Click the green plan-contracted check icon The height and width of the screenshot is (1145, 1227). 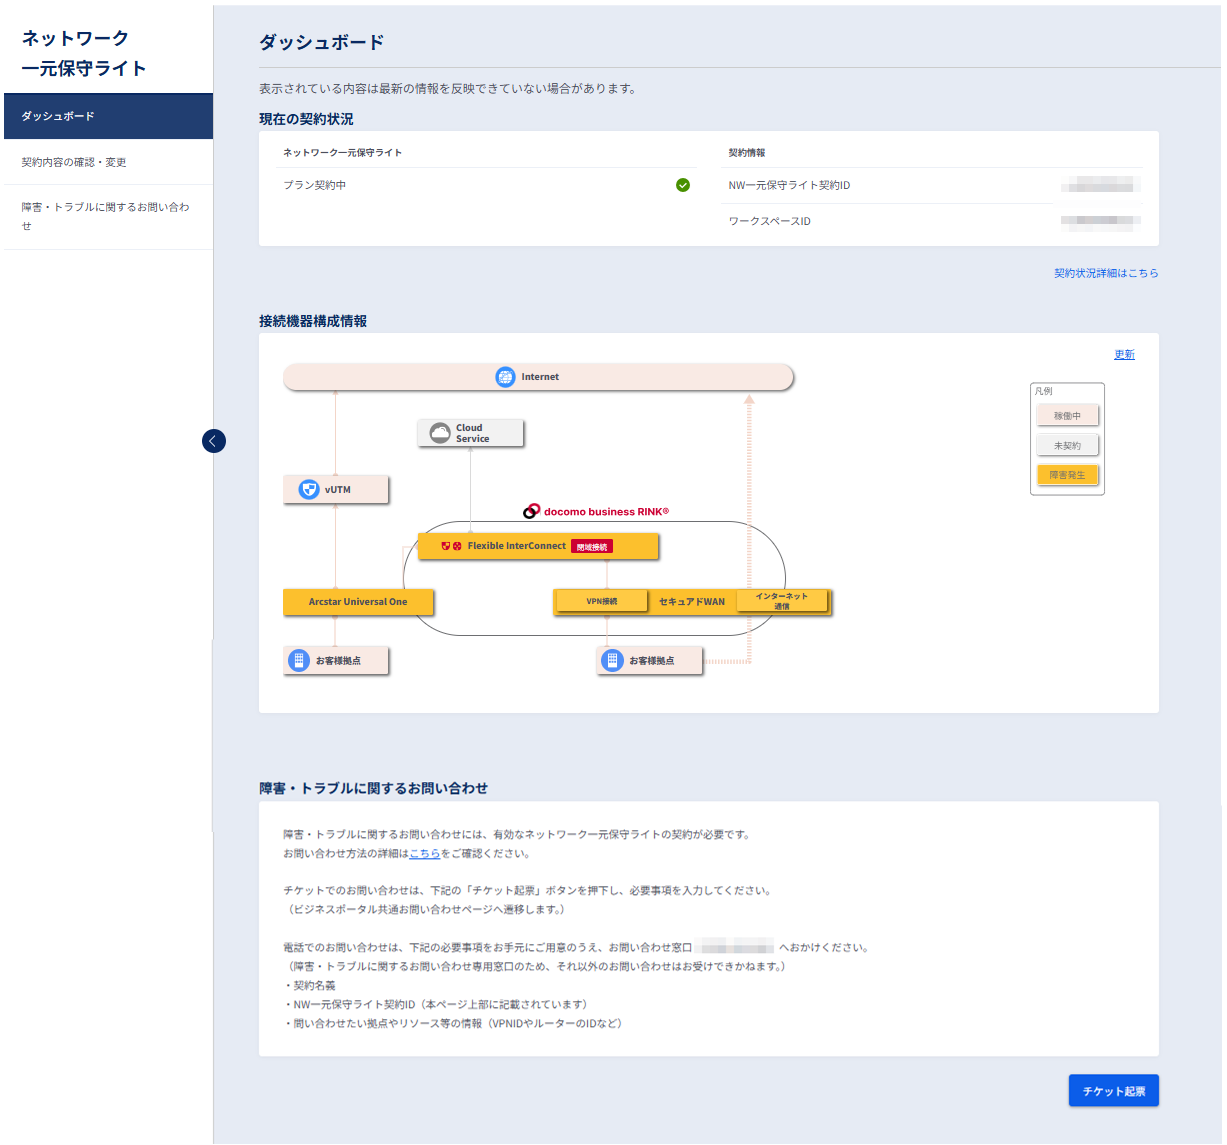(x=683, y=185)
